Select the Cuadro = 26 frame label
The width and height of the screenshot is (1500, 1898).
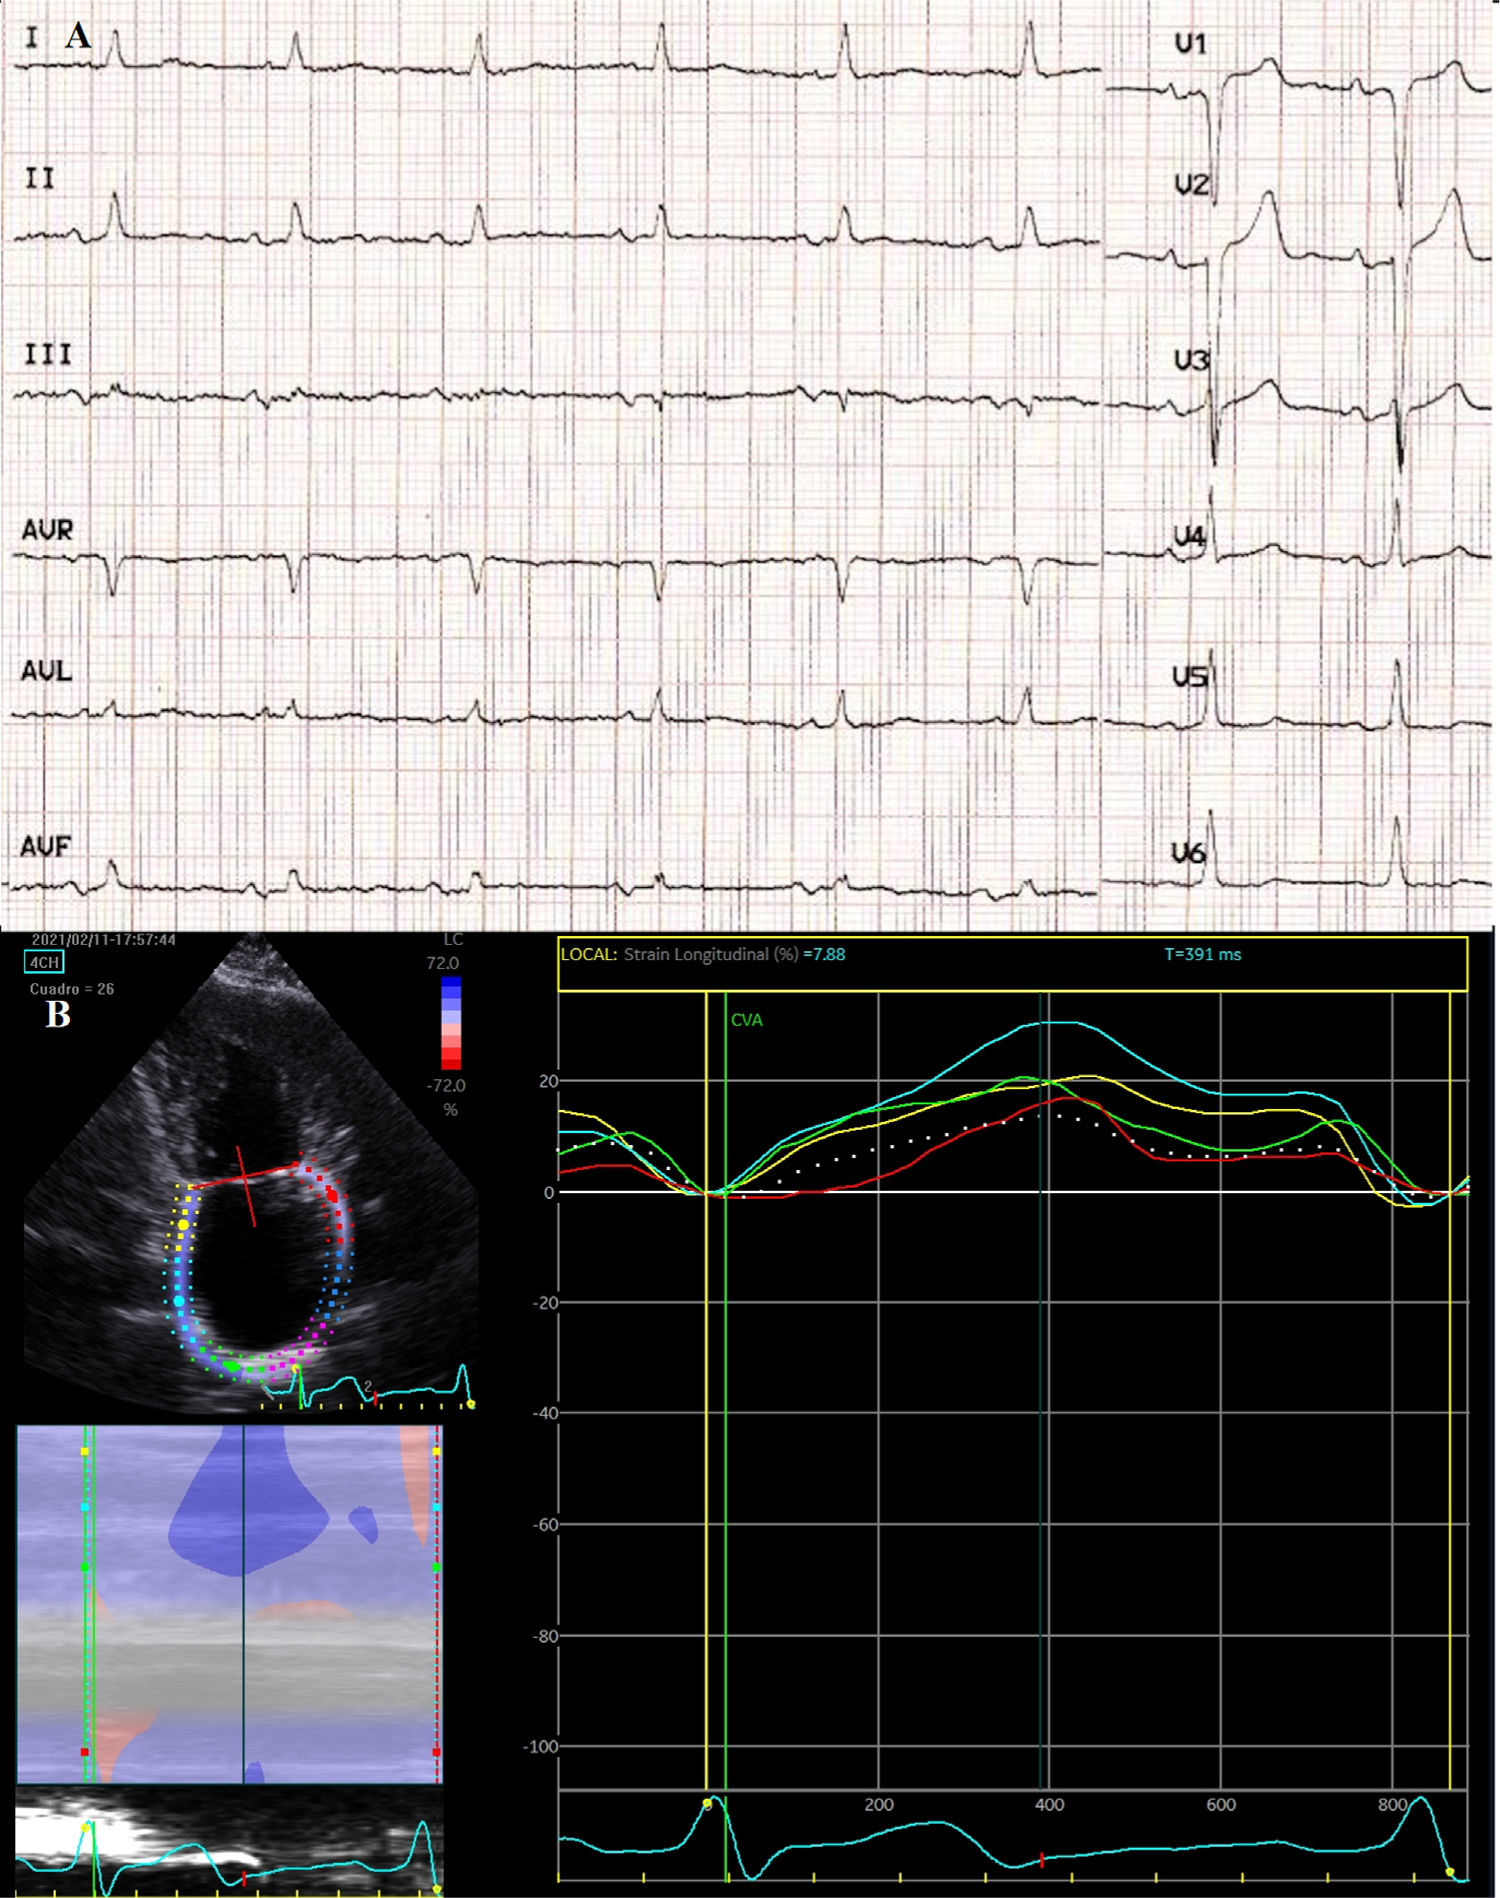click(72, 989)
